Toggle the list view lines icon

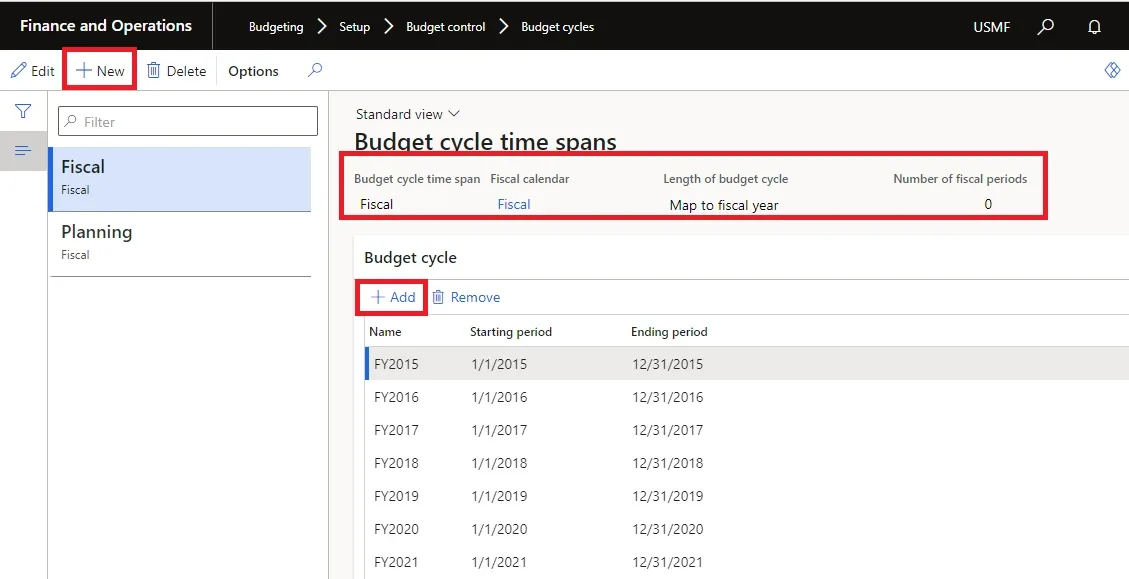click(x=23, y=151)
